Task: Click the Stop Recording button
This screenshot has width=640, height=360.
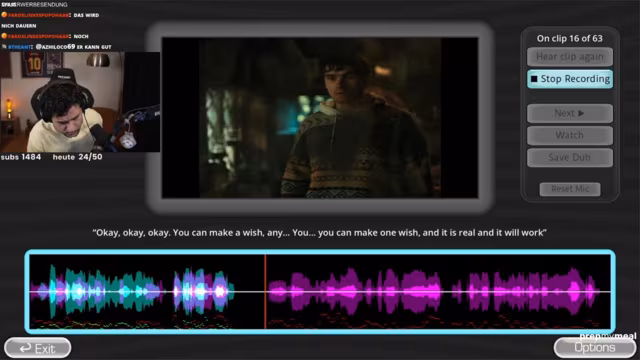Action: tap(570, 79)
